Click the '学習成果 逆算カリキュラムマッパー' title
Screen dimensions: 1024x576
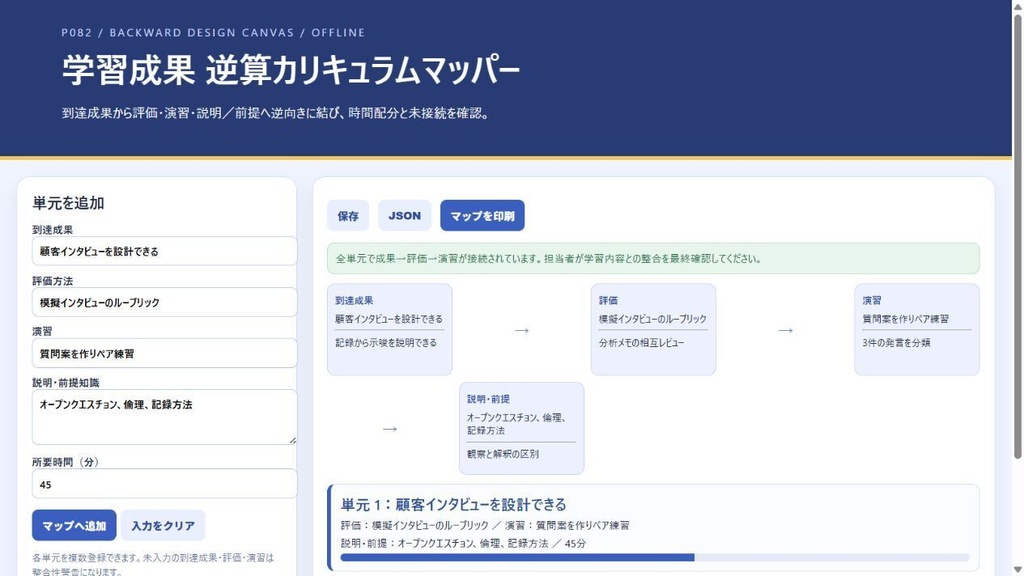tap(291, 71)
